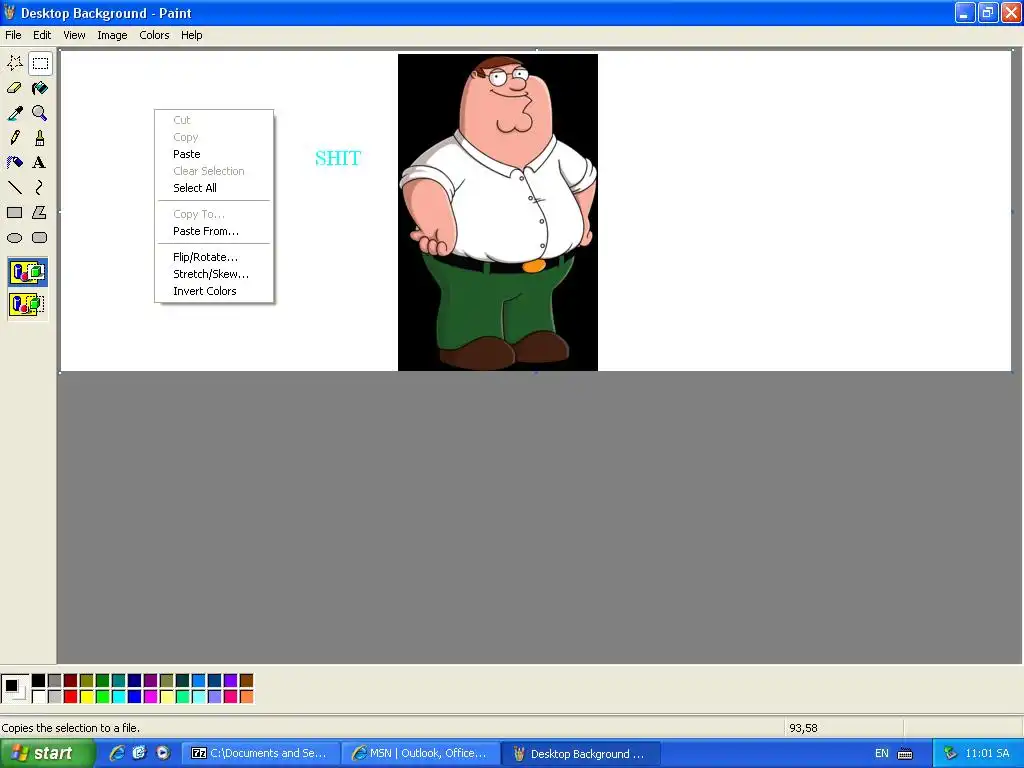
Task: Click the system tray icon beside the clock
Action: pos(950,754)
